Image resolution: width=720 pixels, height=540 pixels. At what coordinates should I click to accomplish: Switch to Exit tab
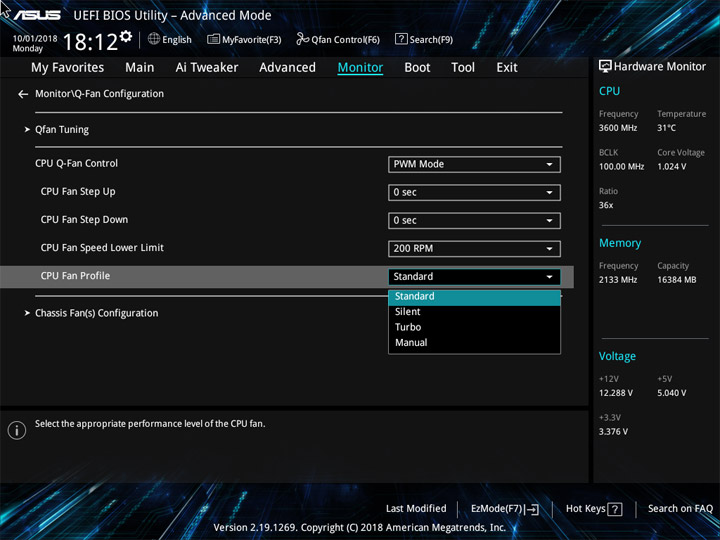point(507,68)
